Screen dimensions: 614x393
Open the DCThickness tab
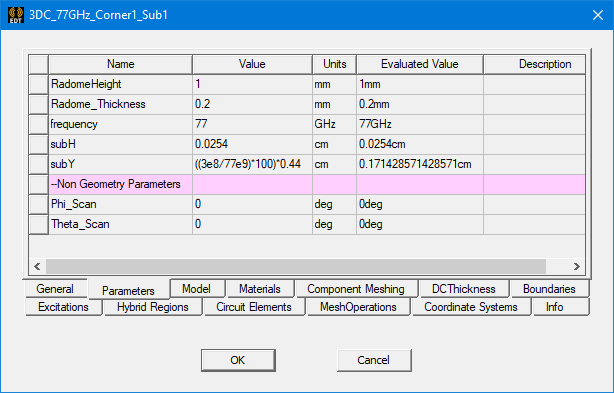[x=464, y=289]
